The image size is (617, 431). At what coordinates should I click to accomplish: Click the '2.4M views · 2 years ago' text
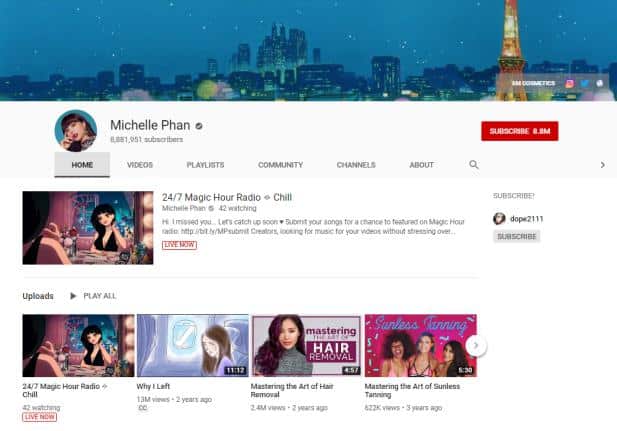pos(289,408)
